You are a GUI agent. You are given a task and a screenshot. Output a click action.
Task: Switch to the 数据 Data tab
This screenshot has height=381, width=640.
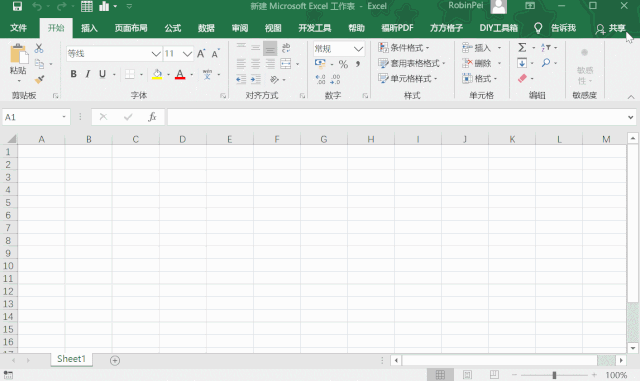point(206,28)
